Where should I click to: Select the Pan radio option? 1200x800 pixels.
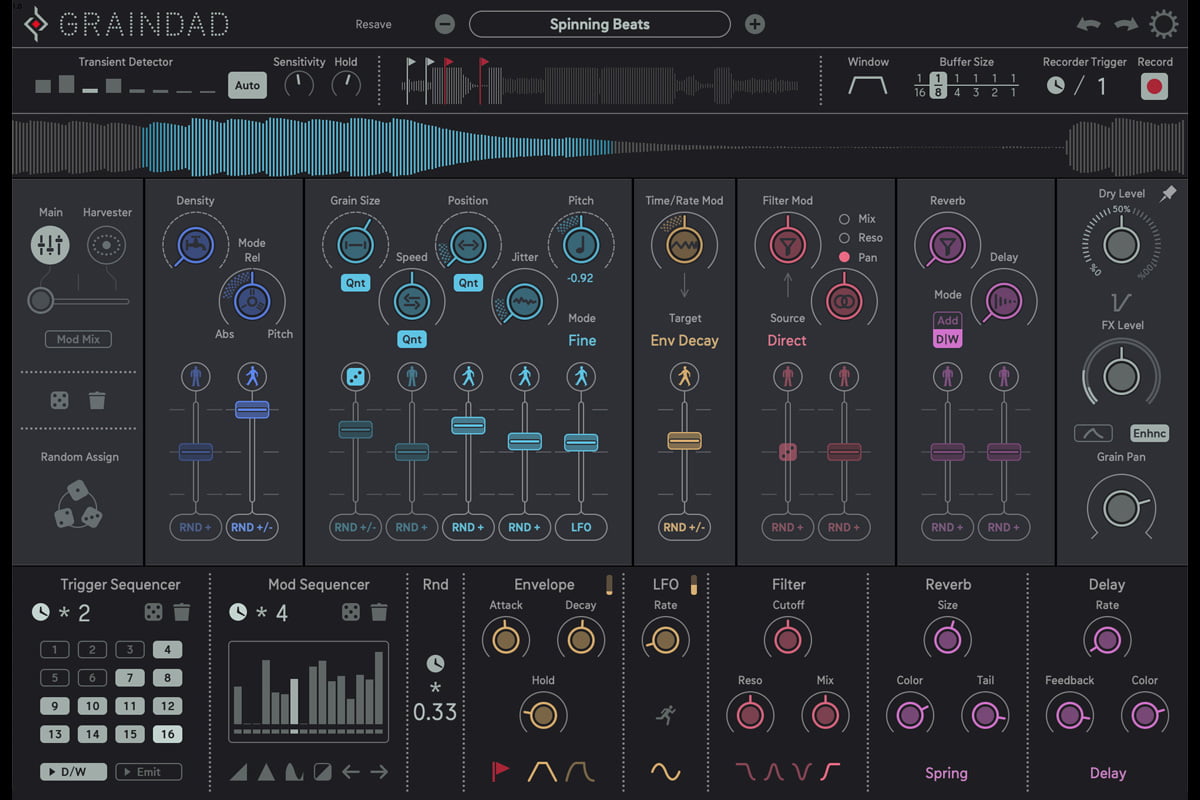pos(844,257)
